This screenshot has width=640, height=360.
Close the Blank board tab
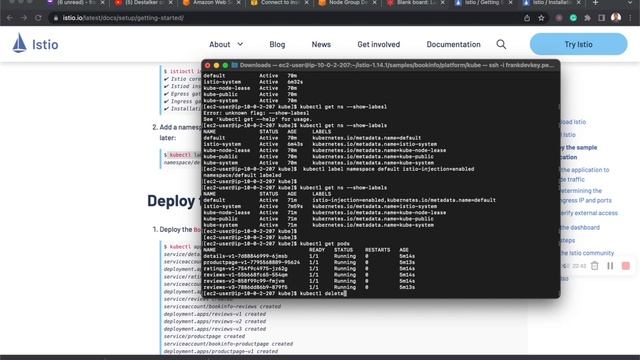pos(442,3)
